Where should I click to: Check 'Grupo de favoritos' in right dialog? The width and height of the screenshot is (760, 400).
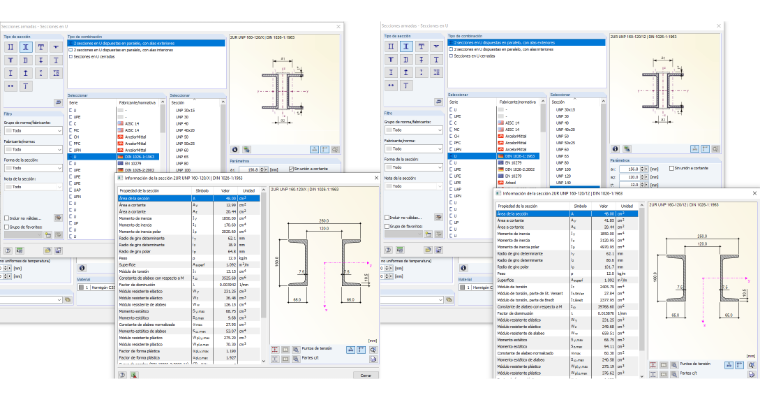coord(387,226)
